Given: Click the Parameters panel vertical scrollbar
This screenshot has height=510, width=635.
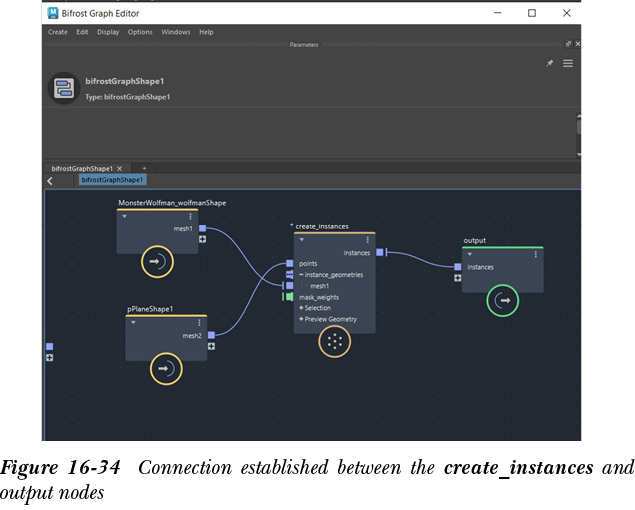Looking at the screenshot, I should click(578, 128).
